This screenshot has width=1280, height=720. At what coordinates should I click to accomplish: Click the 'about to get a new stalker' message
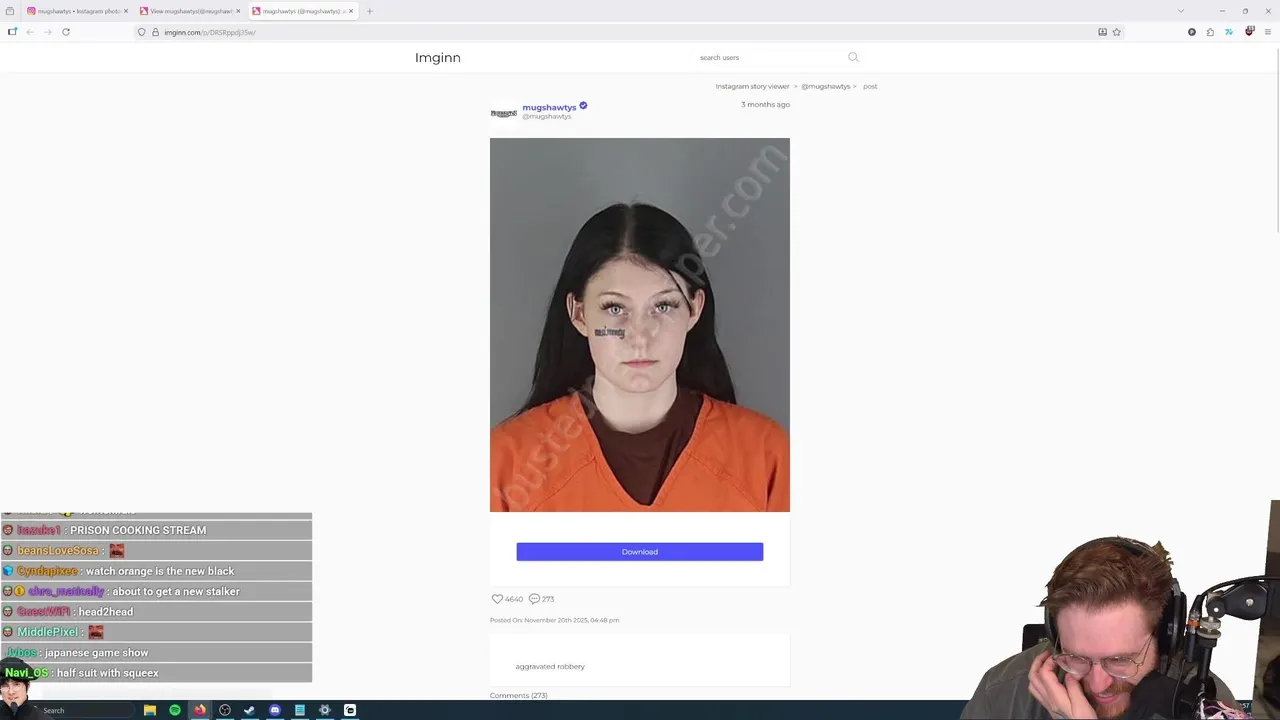point(176,592)
